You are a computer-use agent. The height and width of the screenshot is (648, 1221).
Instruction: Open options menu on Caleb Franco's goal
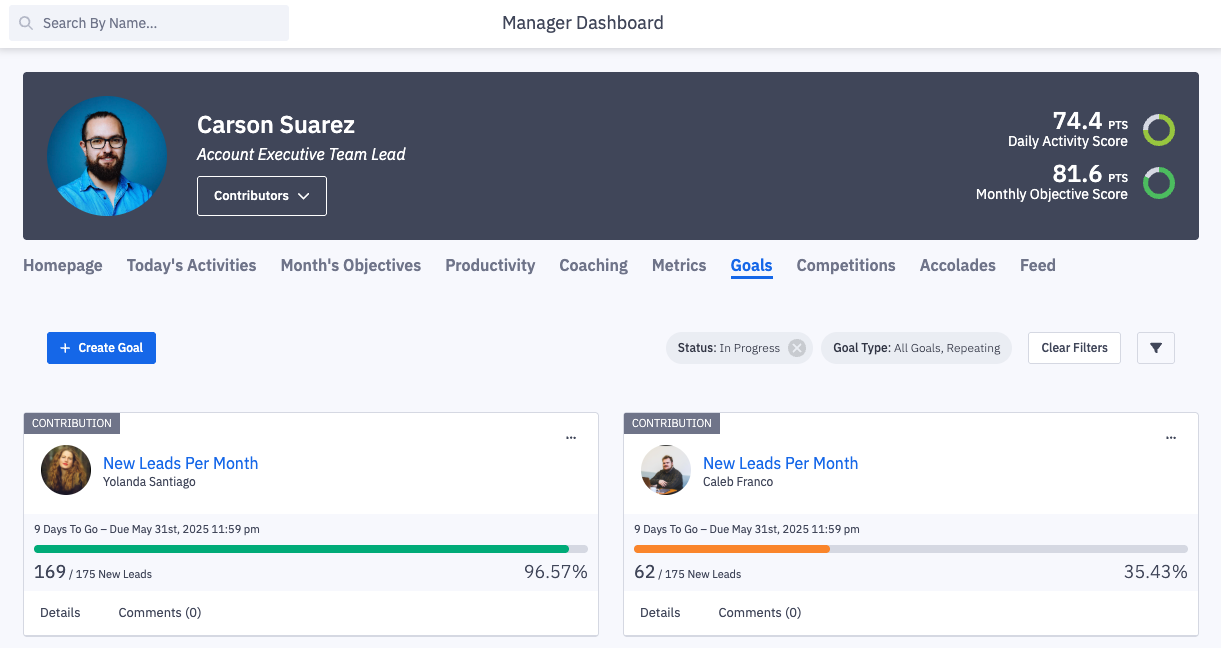click(x=1171, y=438)
